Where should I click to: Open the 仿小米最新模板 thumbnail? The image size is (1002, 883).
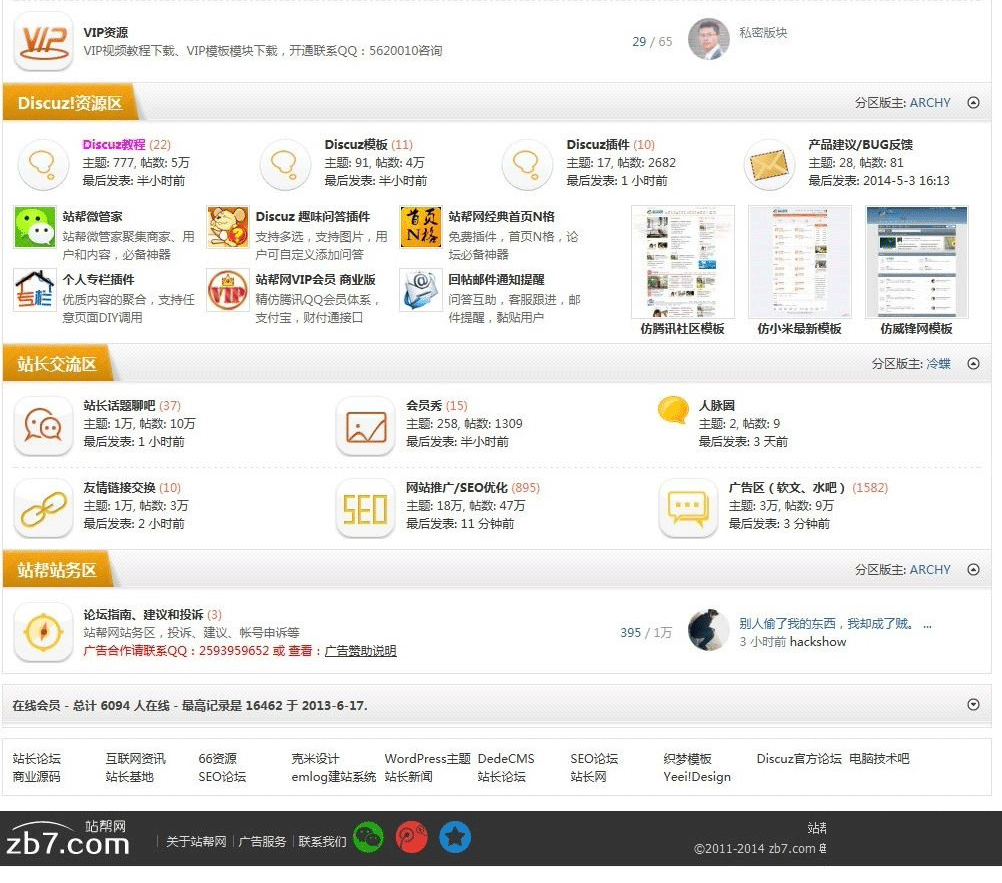(799, 262)
